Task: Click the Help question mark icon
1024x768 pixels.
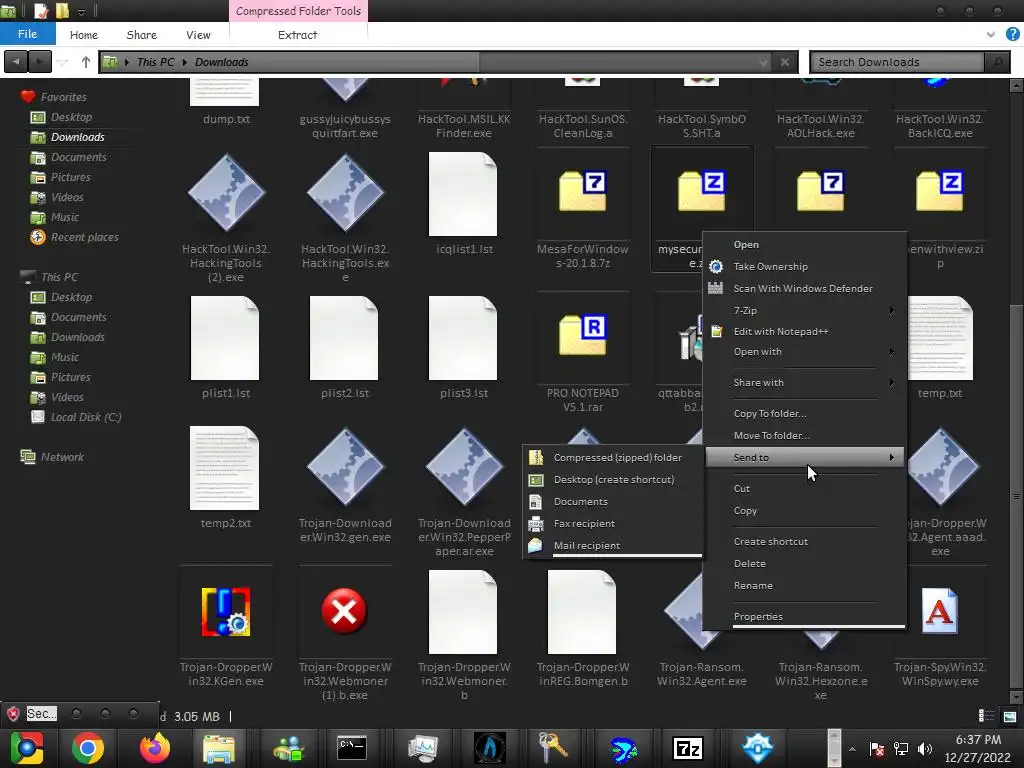Action: pos(1012,35)
